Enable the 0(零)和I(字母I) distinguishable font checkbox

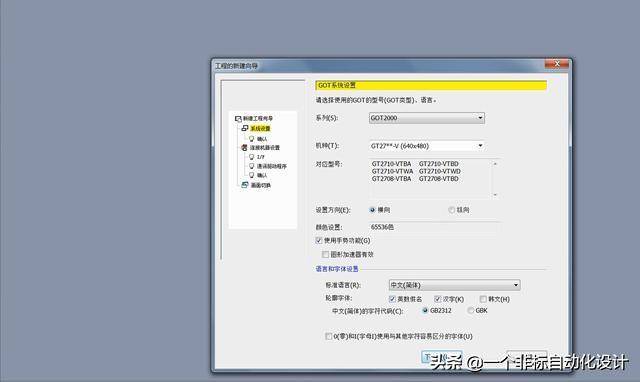(x=329, y=336)
